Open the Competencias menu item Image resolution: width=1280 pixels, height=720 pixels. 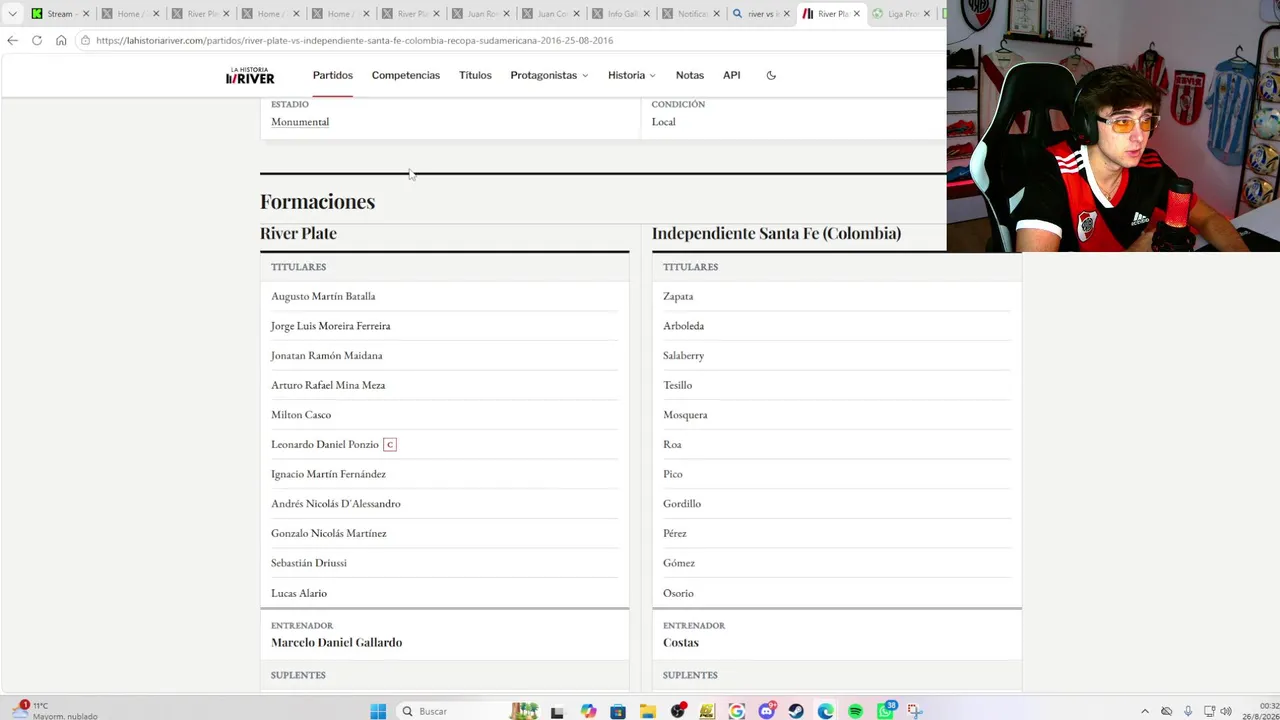(x=406, y=75)
